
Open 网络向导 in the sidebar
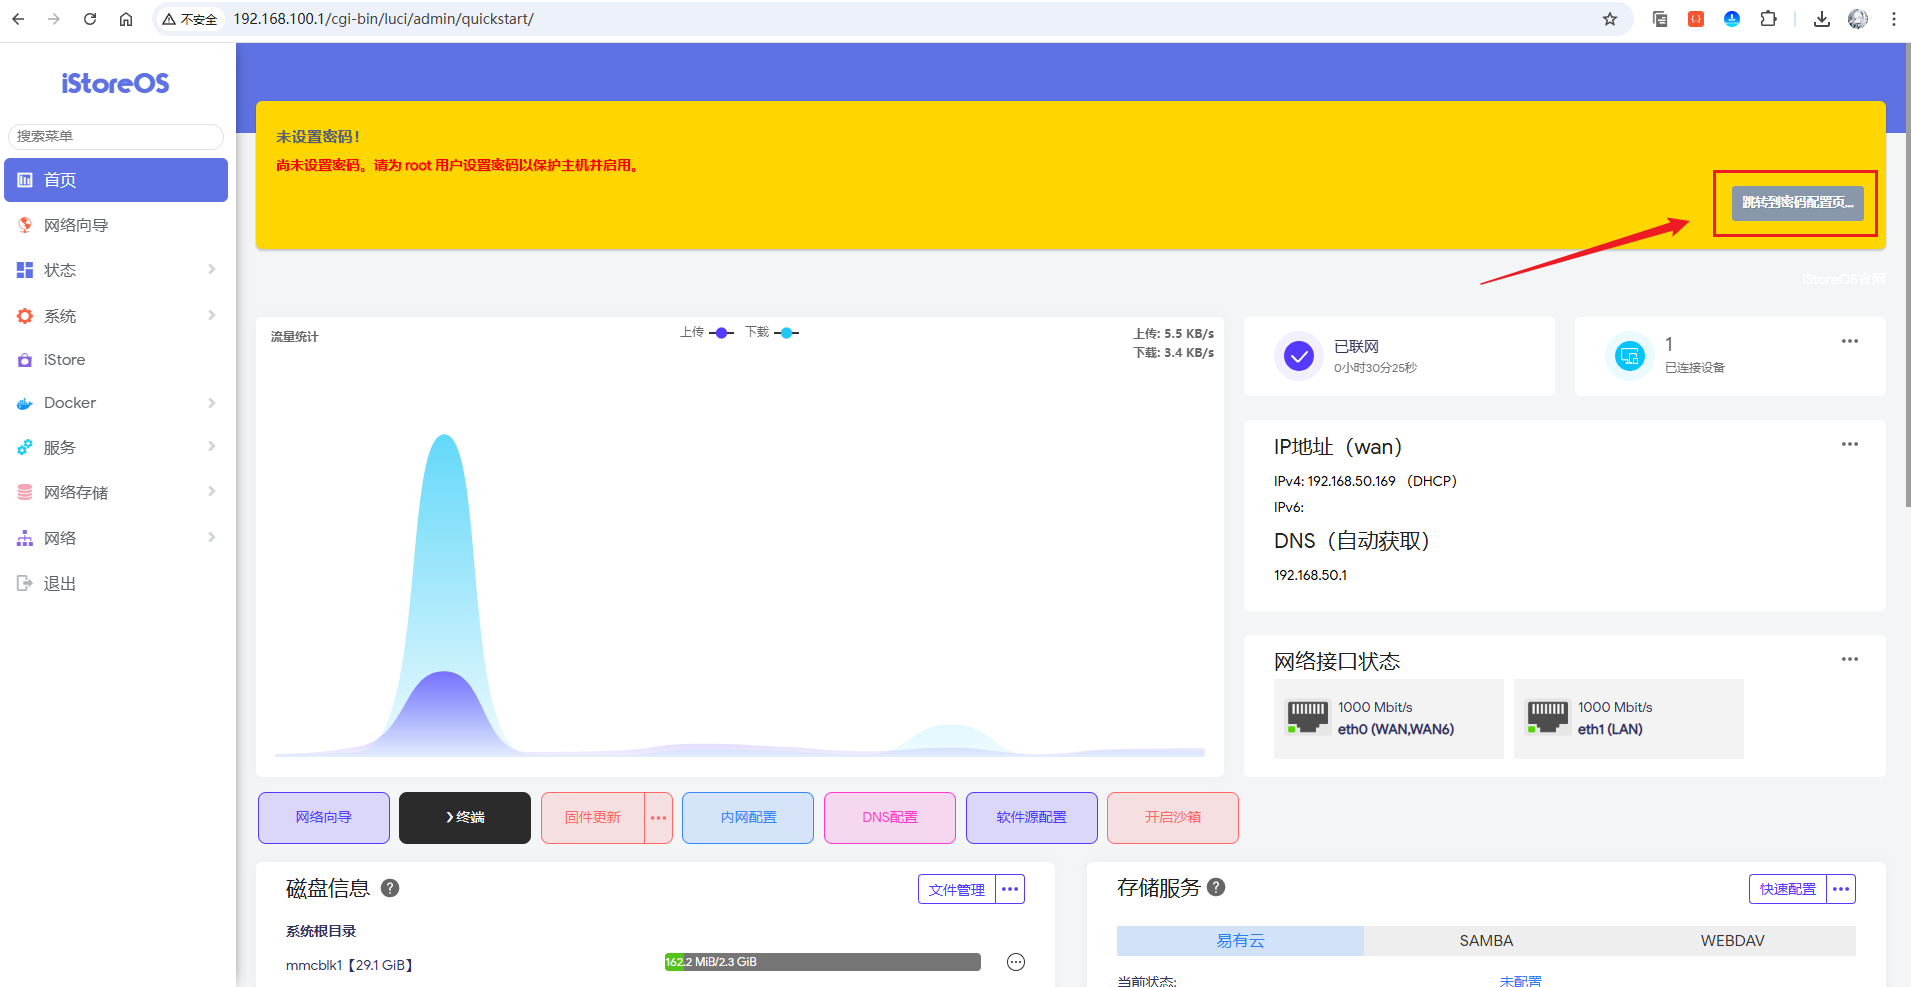(x=116, y=225)
